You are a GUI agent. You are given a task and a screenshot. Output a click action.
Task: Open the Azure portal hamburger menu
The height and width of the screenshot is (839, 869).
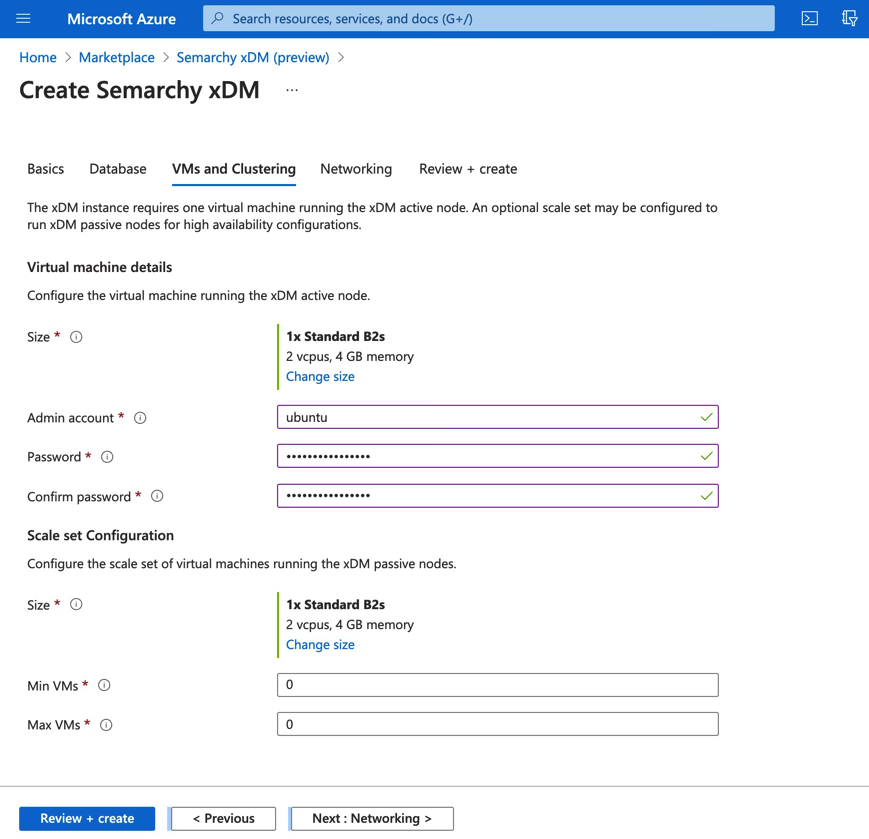coord(24,18)
